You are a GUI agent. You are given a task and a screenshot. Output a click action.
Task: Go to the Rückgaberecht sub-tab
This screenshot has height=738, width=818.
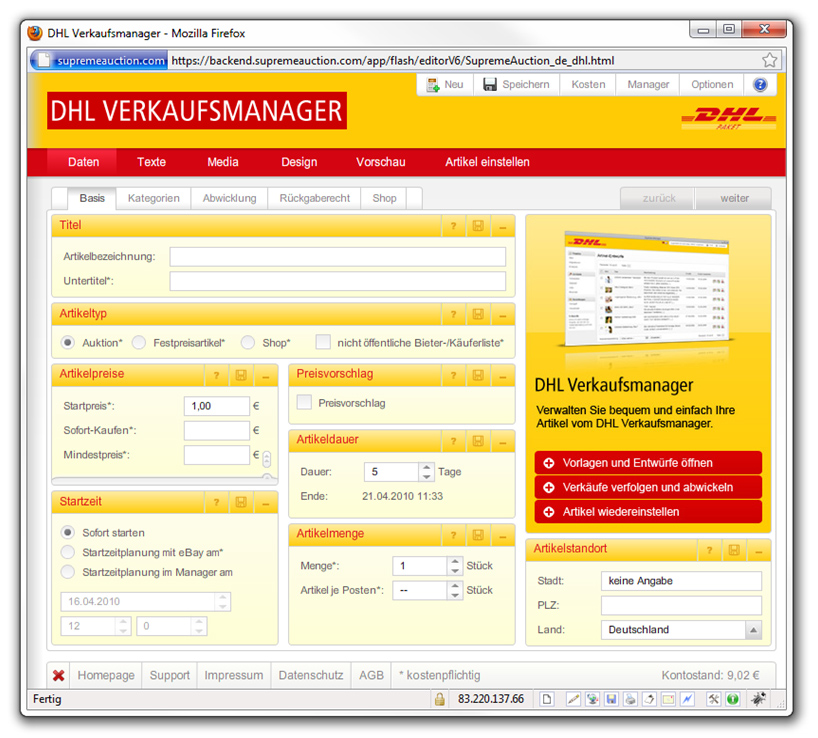[315, 198]
